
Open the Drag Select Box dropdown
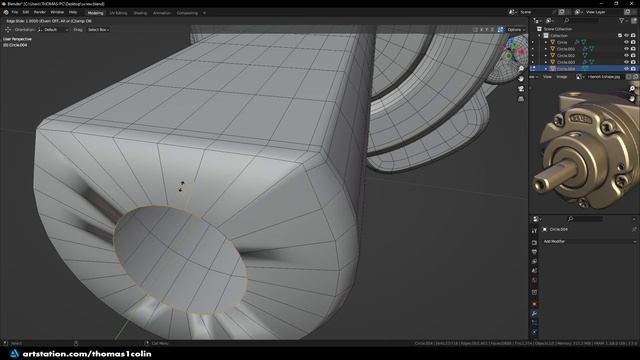coord(98,30)
